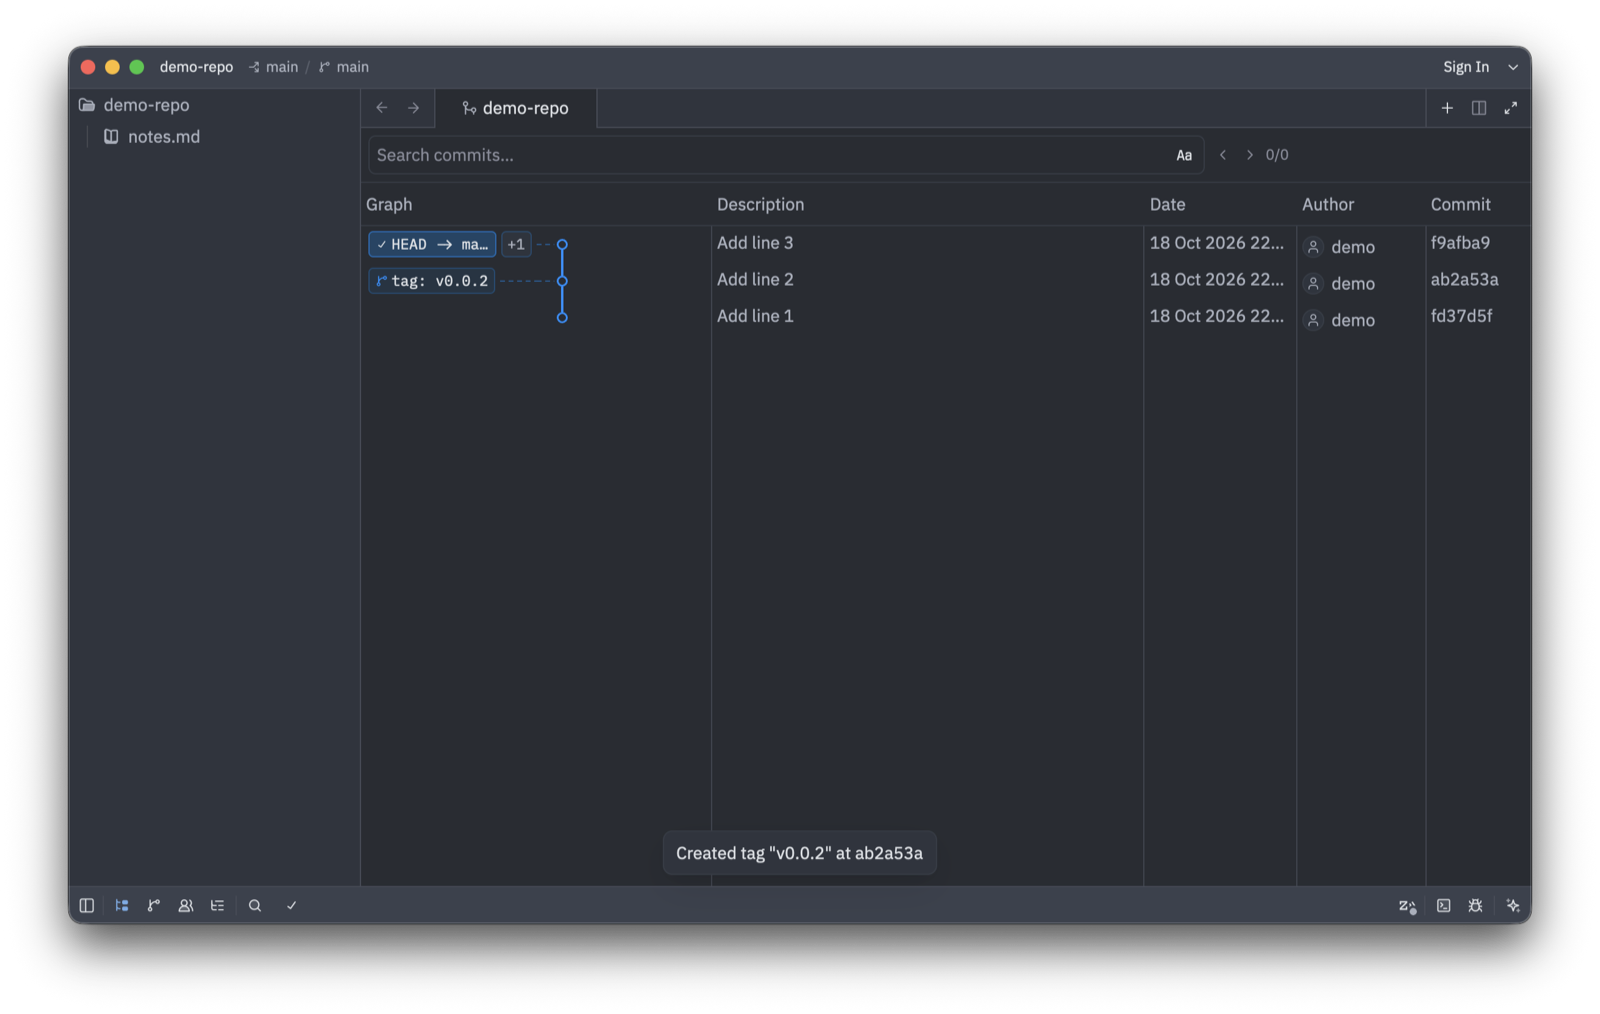Image resolution: width=1600 pixels, height=1014 pixels.
Task: Zoom the pane with expand arrows icon
Action: 1511,108
